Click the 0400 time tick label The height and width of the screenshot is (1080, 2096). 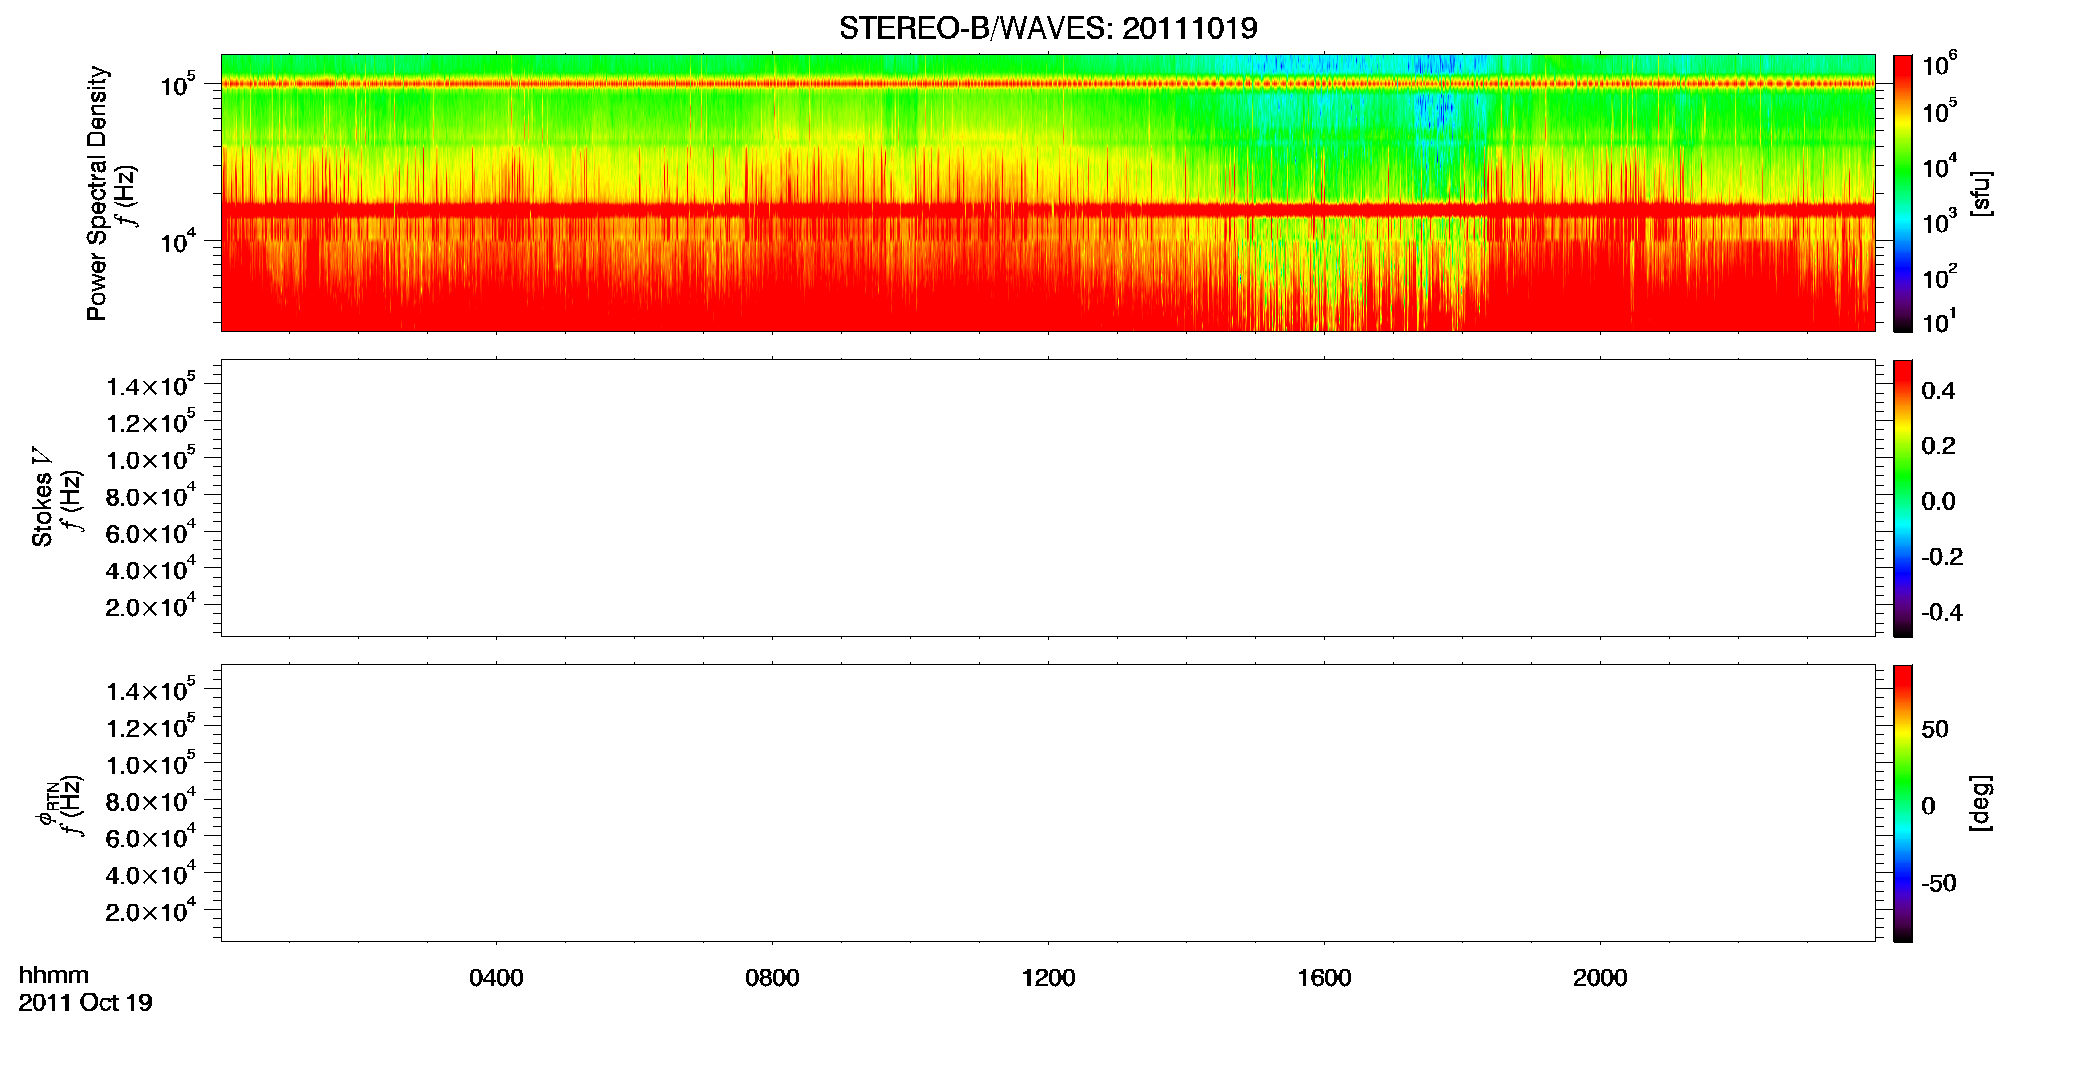(496, 978)
